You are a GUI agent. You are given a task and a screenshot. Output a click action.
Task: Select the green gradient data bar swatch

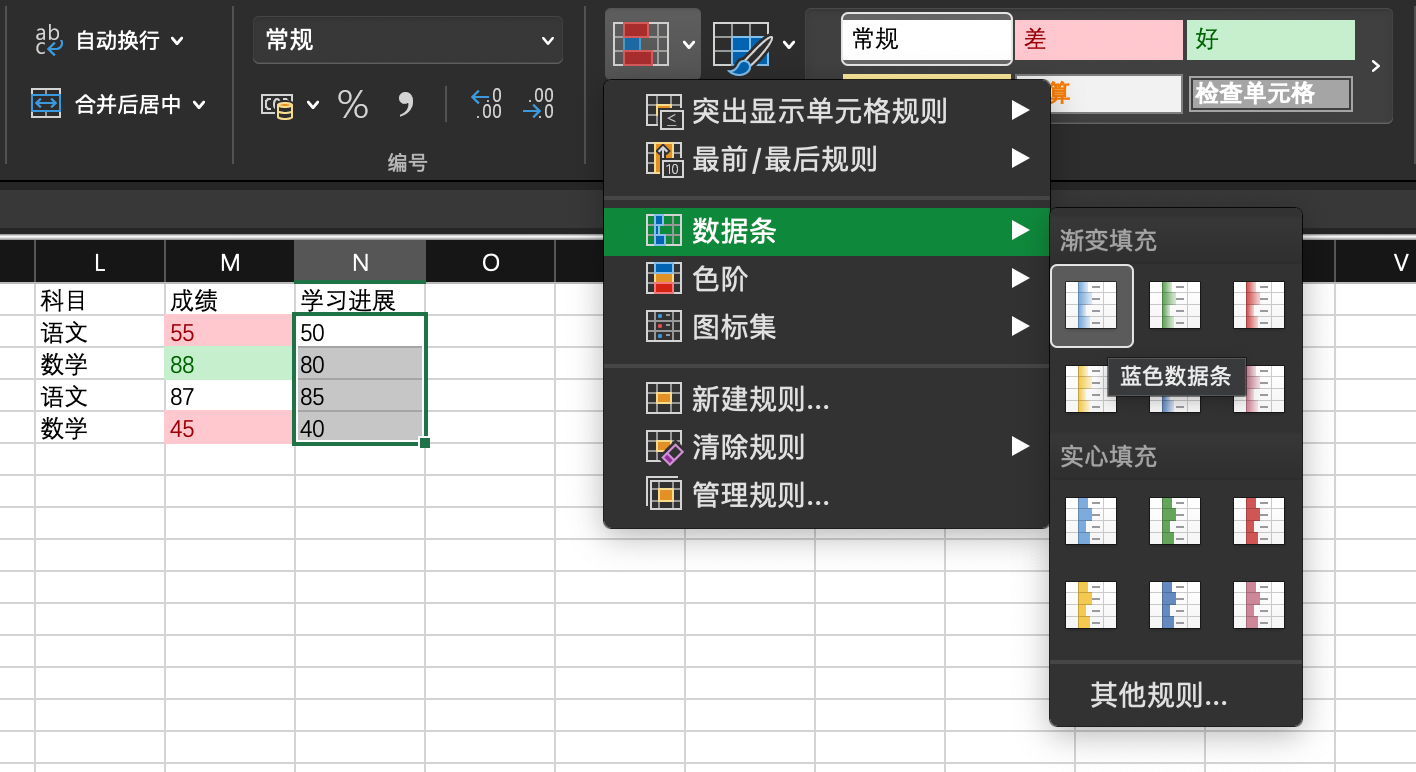[x=1174, y=305]
